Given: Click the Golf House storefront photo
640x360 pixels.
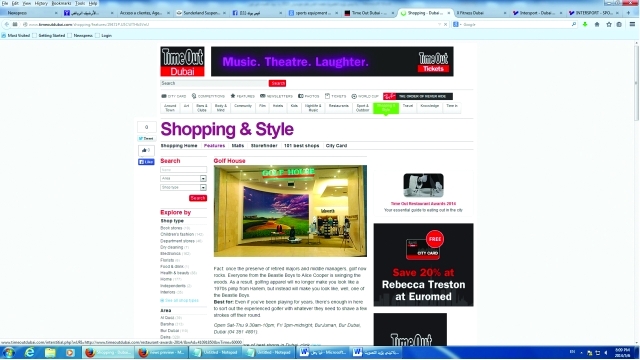Looking at the screenshot, I should pos(290,211).
